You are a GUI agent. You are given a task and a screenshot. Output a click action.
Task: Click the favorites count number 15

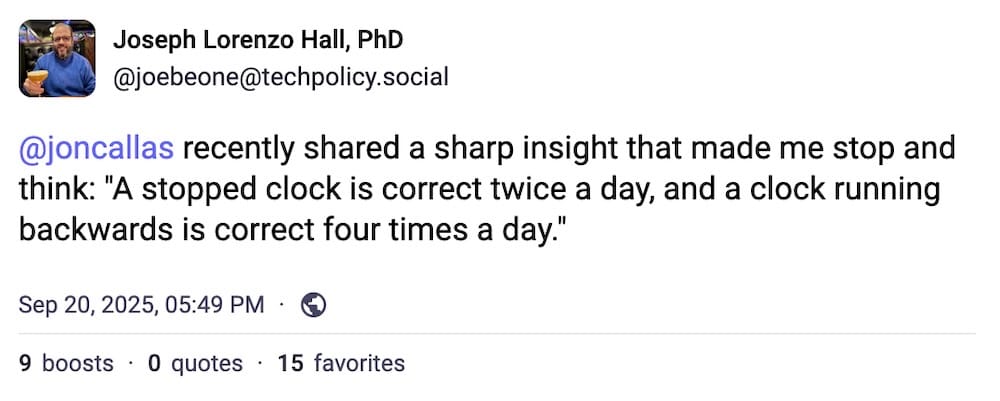pyautogui.click(x=290, y=363)
